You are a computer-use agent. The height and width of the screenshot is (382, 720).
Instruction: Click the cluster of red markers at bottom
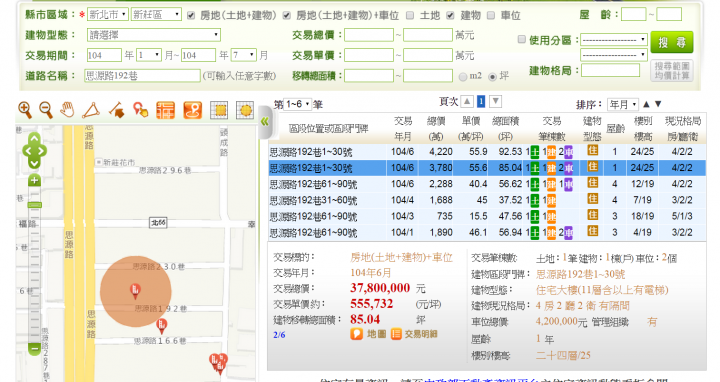[x=219, y=363]
